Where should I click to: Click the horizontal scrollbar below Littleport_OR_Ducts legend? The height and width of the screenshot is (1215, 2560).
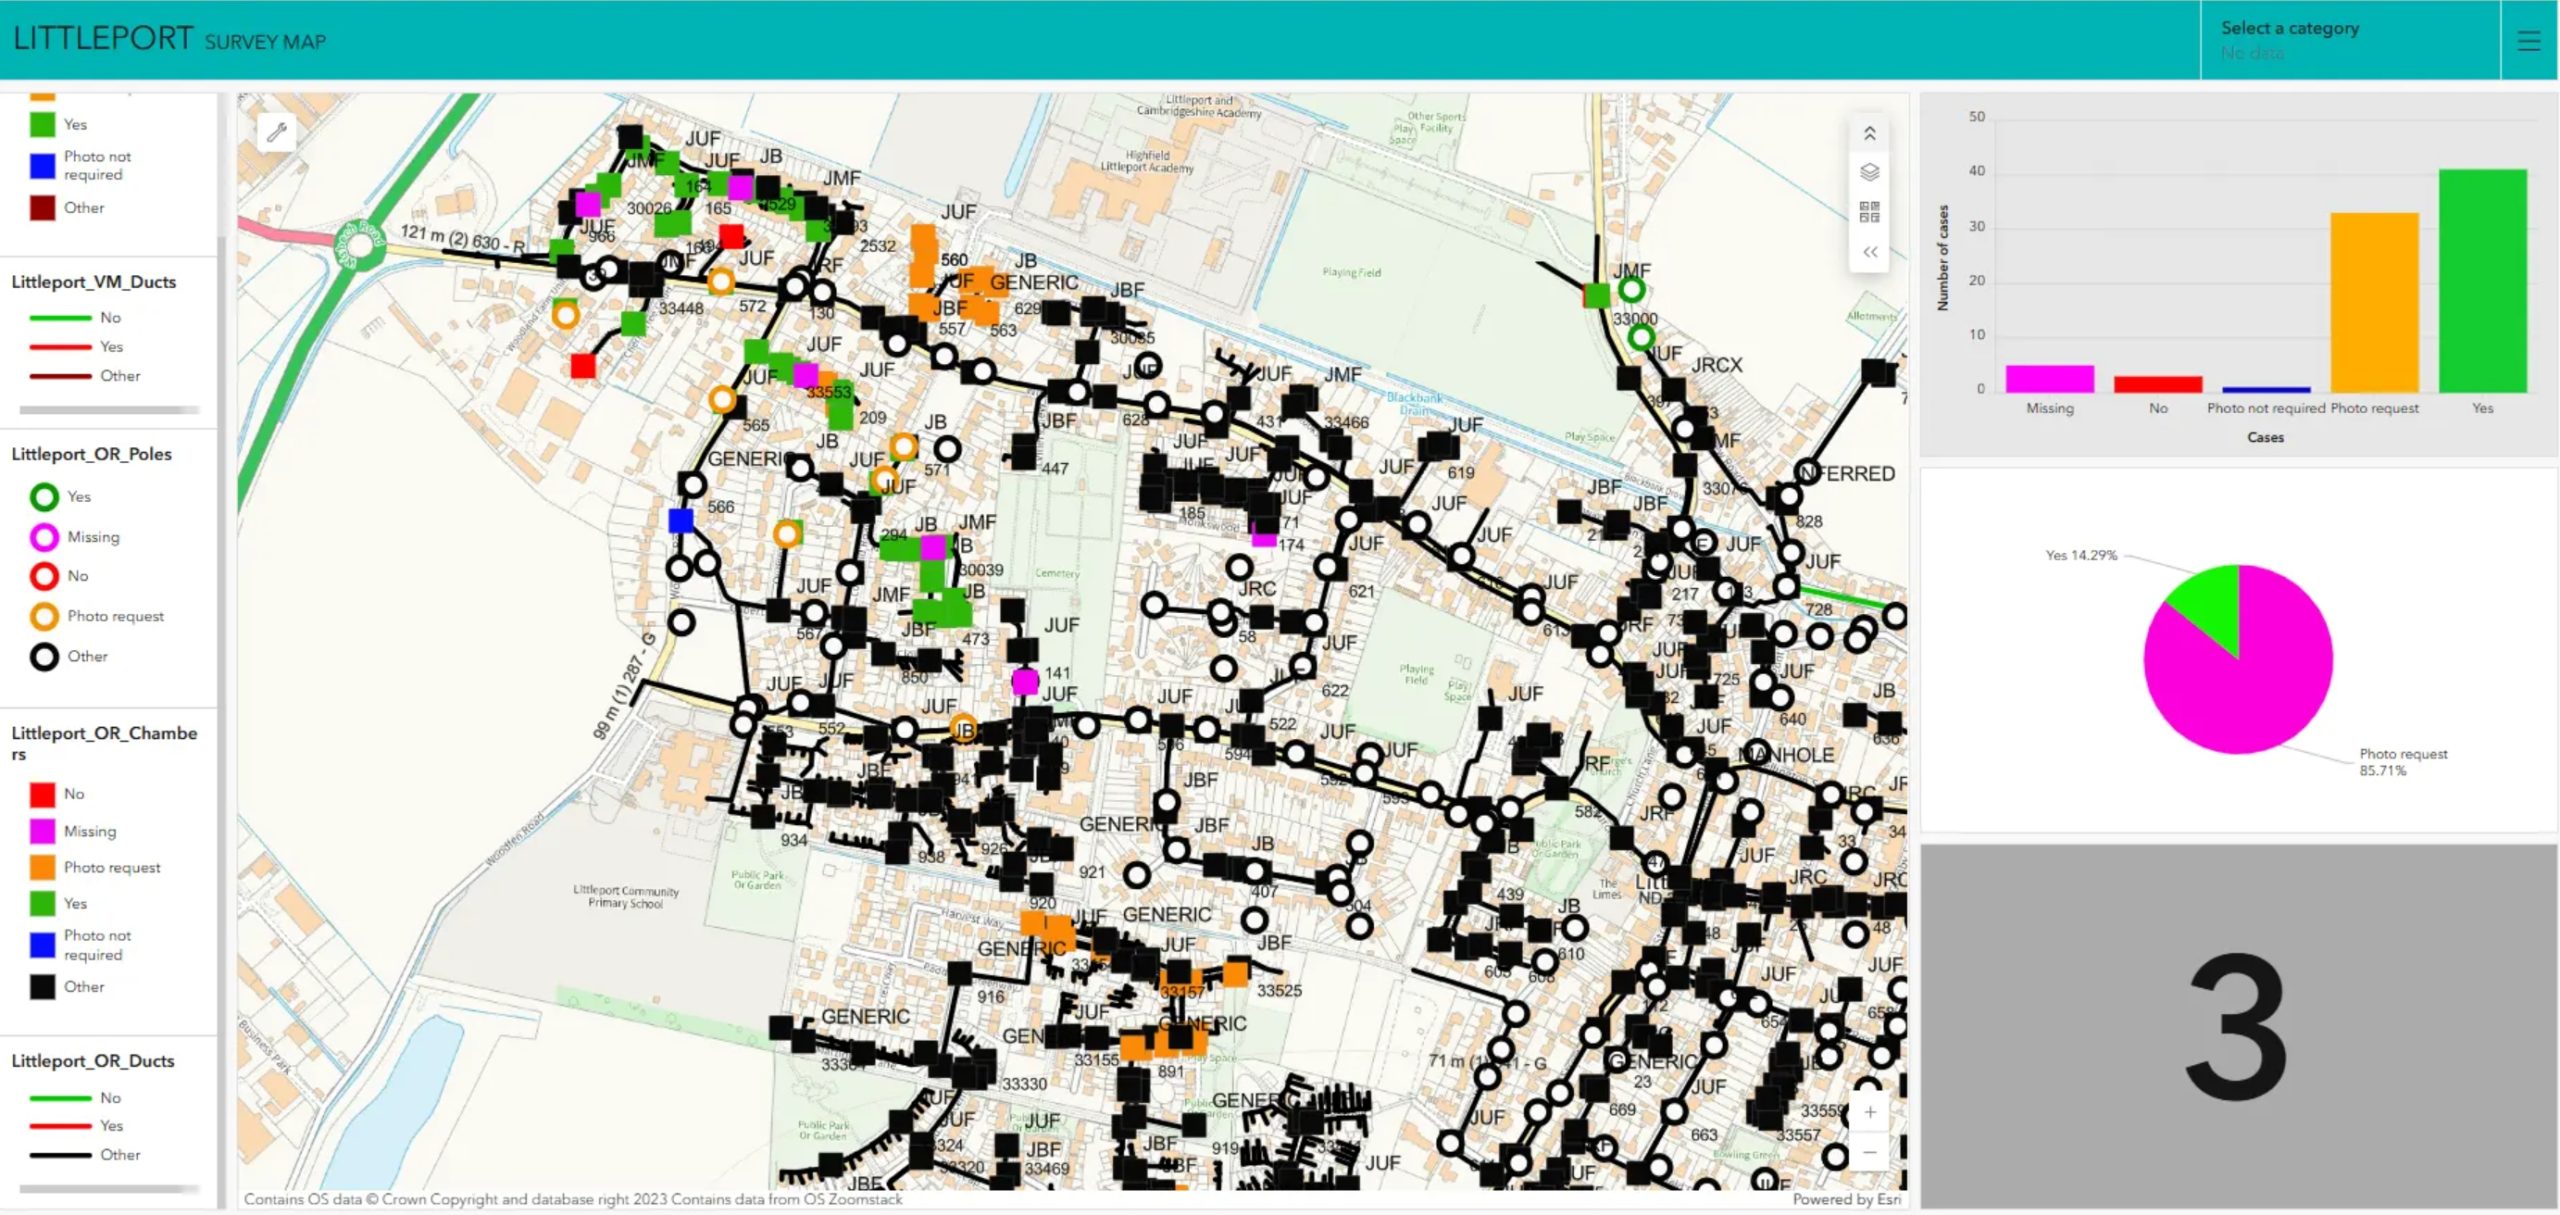coord(109,1189)
